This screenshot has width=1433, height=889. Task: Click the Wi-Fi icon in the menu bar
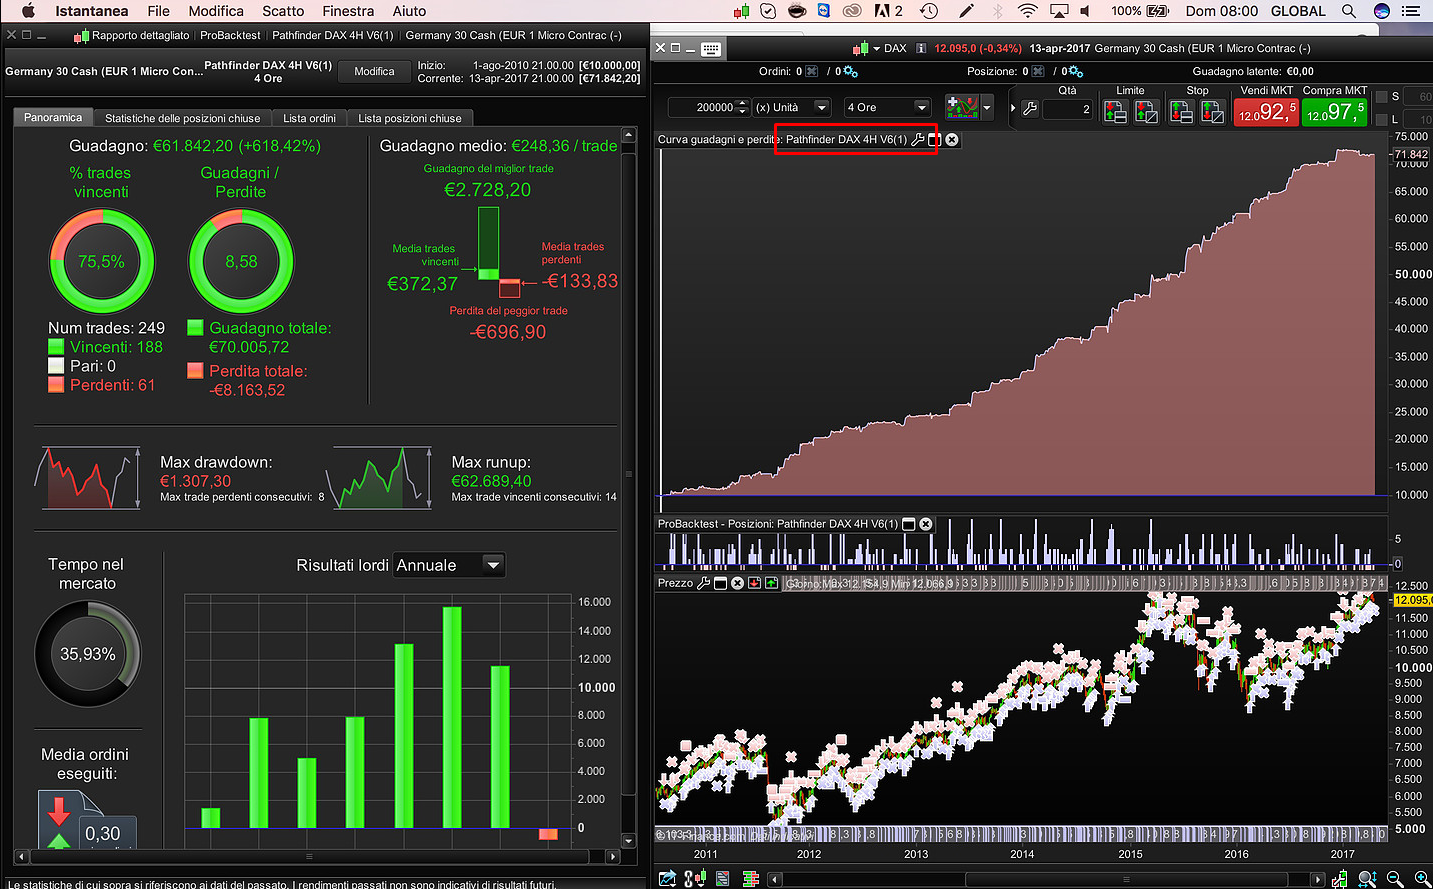pyautogui.click(x=1028, y=11)
